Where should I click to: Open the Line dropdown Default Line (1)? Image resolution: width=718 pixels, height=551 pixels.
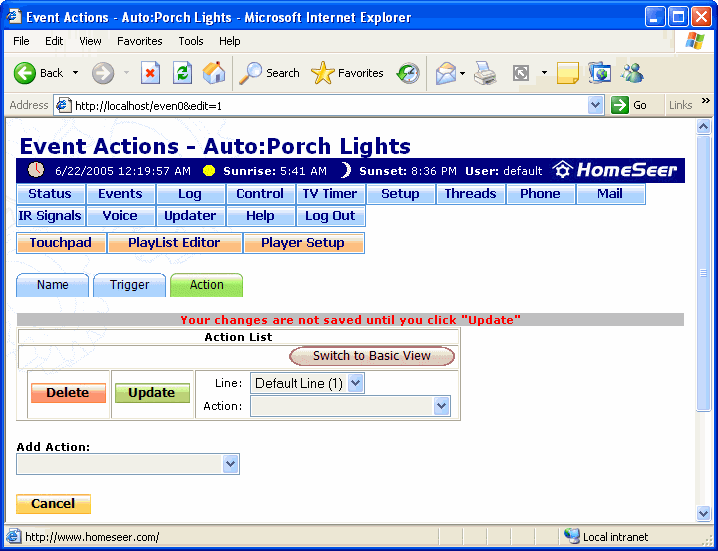307,383
